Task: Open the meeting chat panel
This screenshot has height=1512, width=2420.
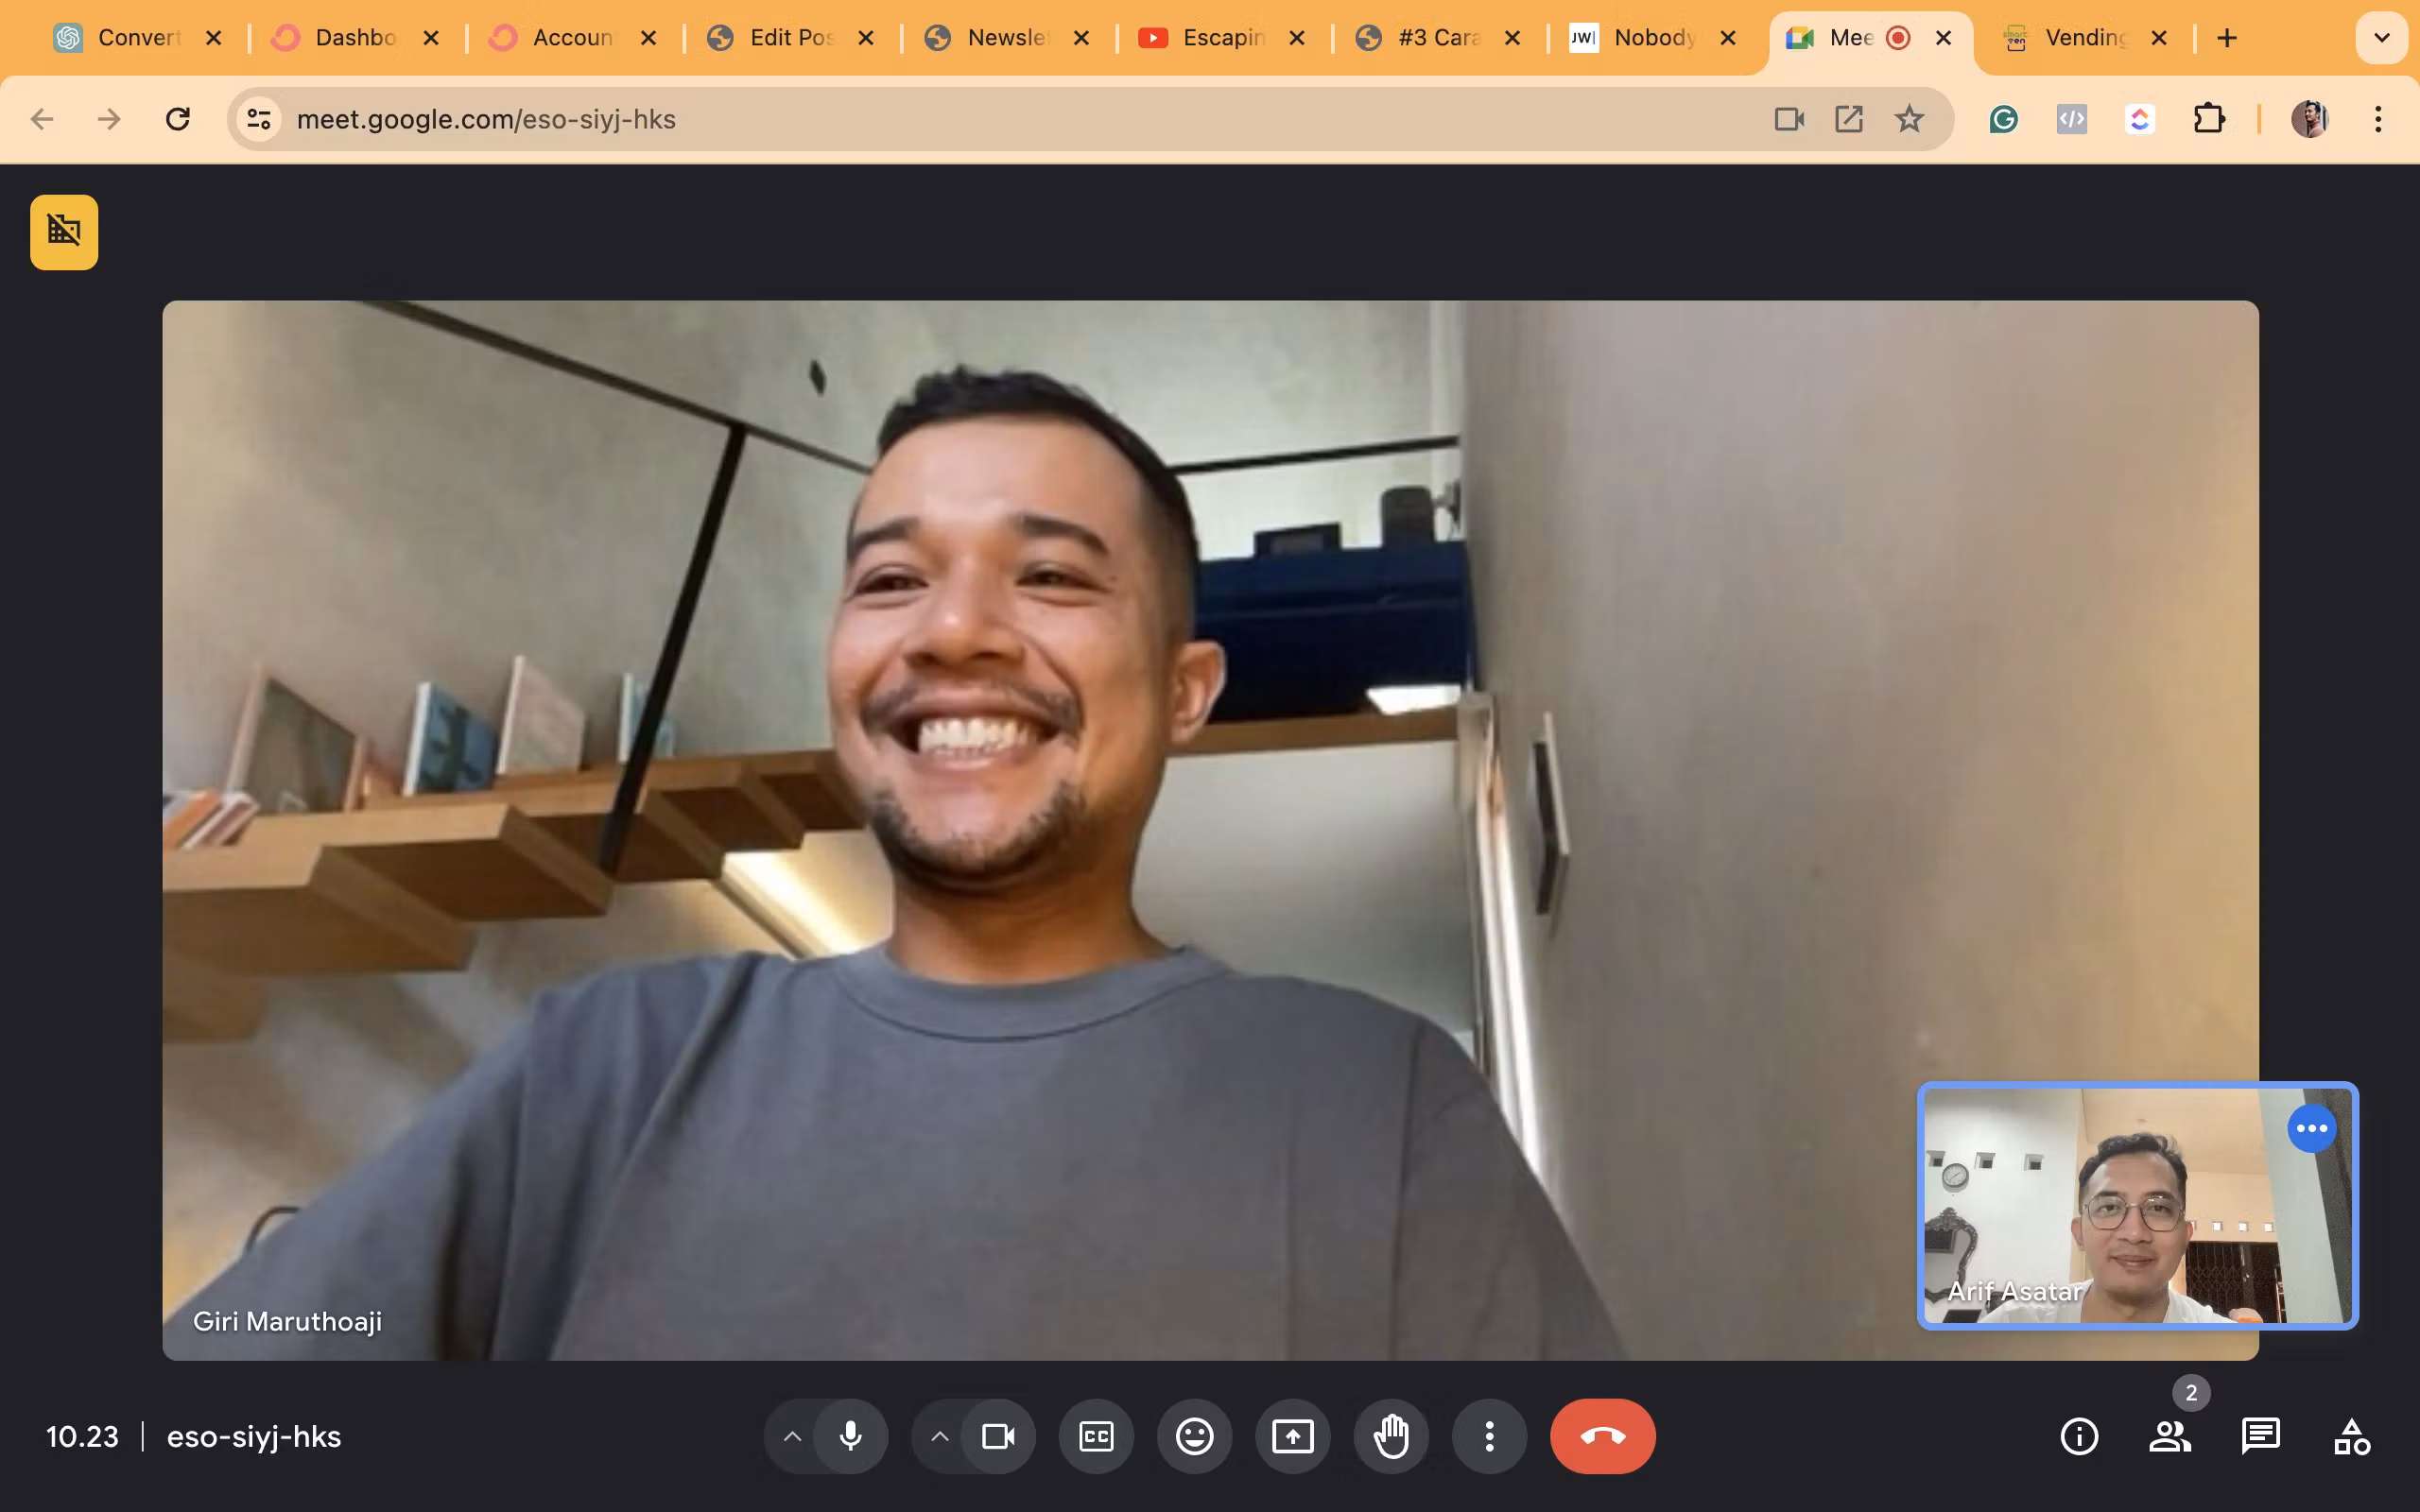Action: 2260,1436
